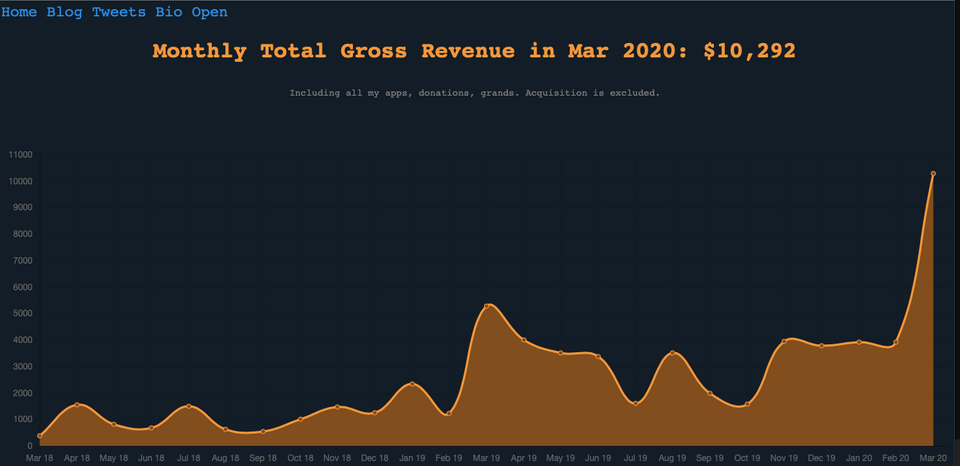Image resolution: width=960 pixels, height=466 pixels.
Task: Go to the Blog page link
Action: point(64,12)
